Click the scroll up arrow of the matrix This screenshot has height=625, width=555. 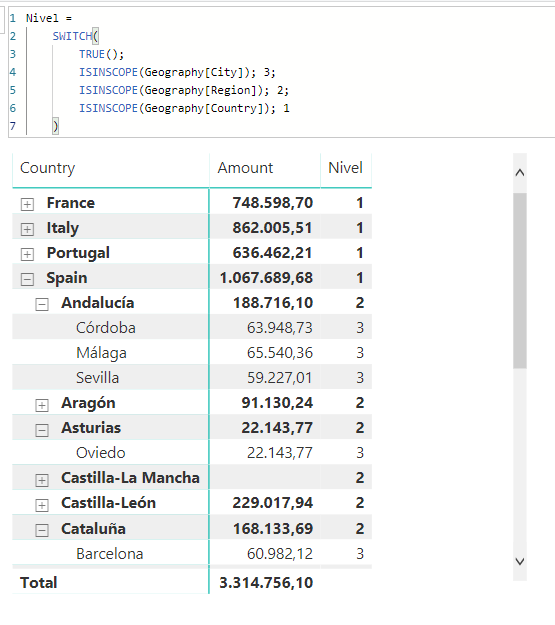pos(520,173)
